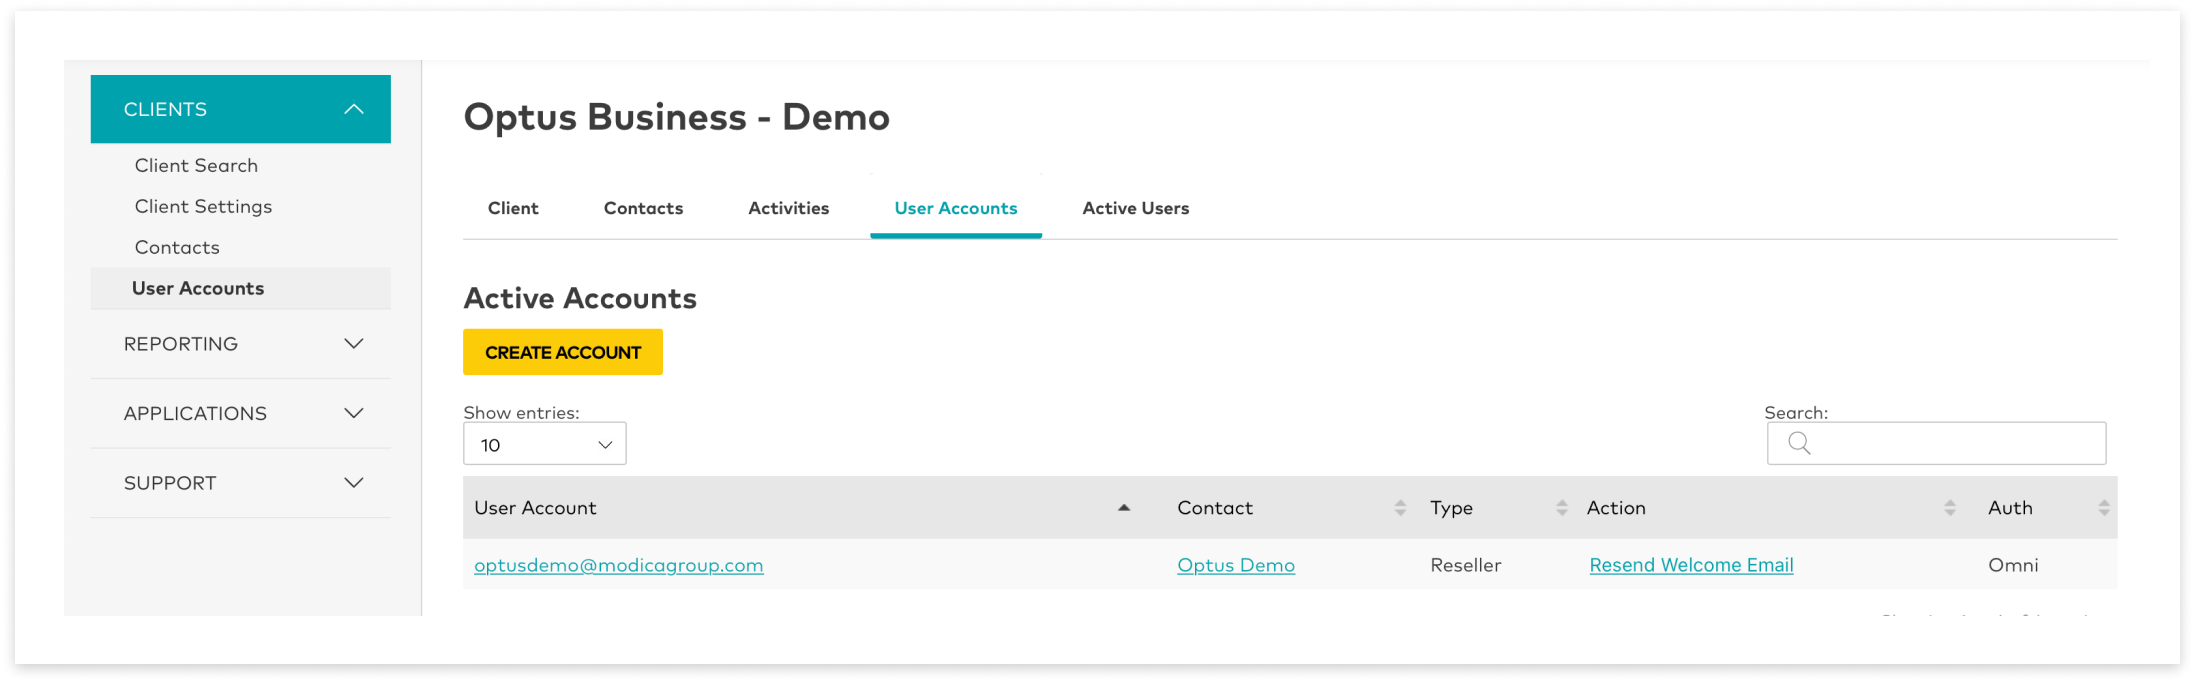Viewport: 2195px width, 683px height.
Task: Collapse the CLIENTS sidebar section
Action: [353, 109]
